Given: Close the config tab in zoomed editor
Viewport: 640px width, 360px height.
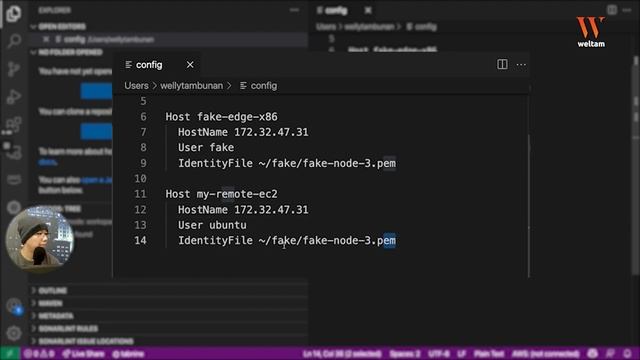Looking at the screenshot, I should [x=190, y=64].
